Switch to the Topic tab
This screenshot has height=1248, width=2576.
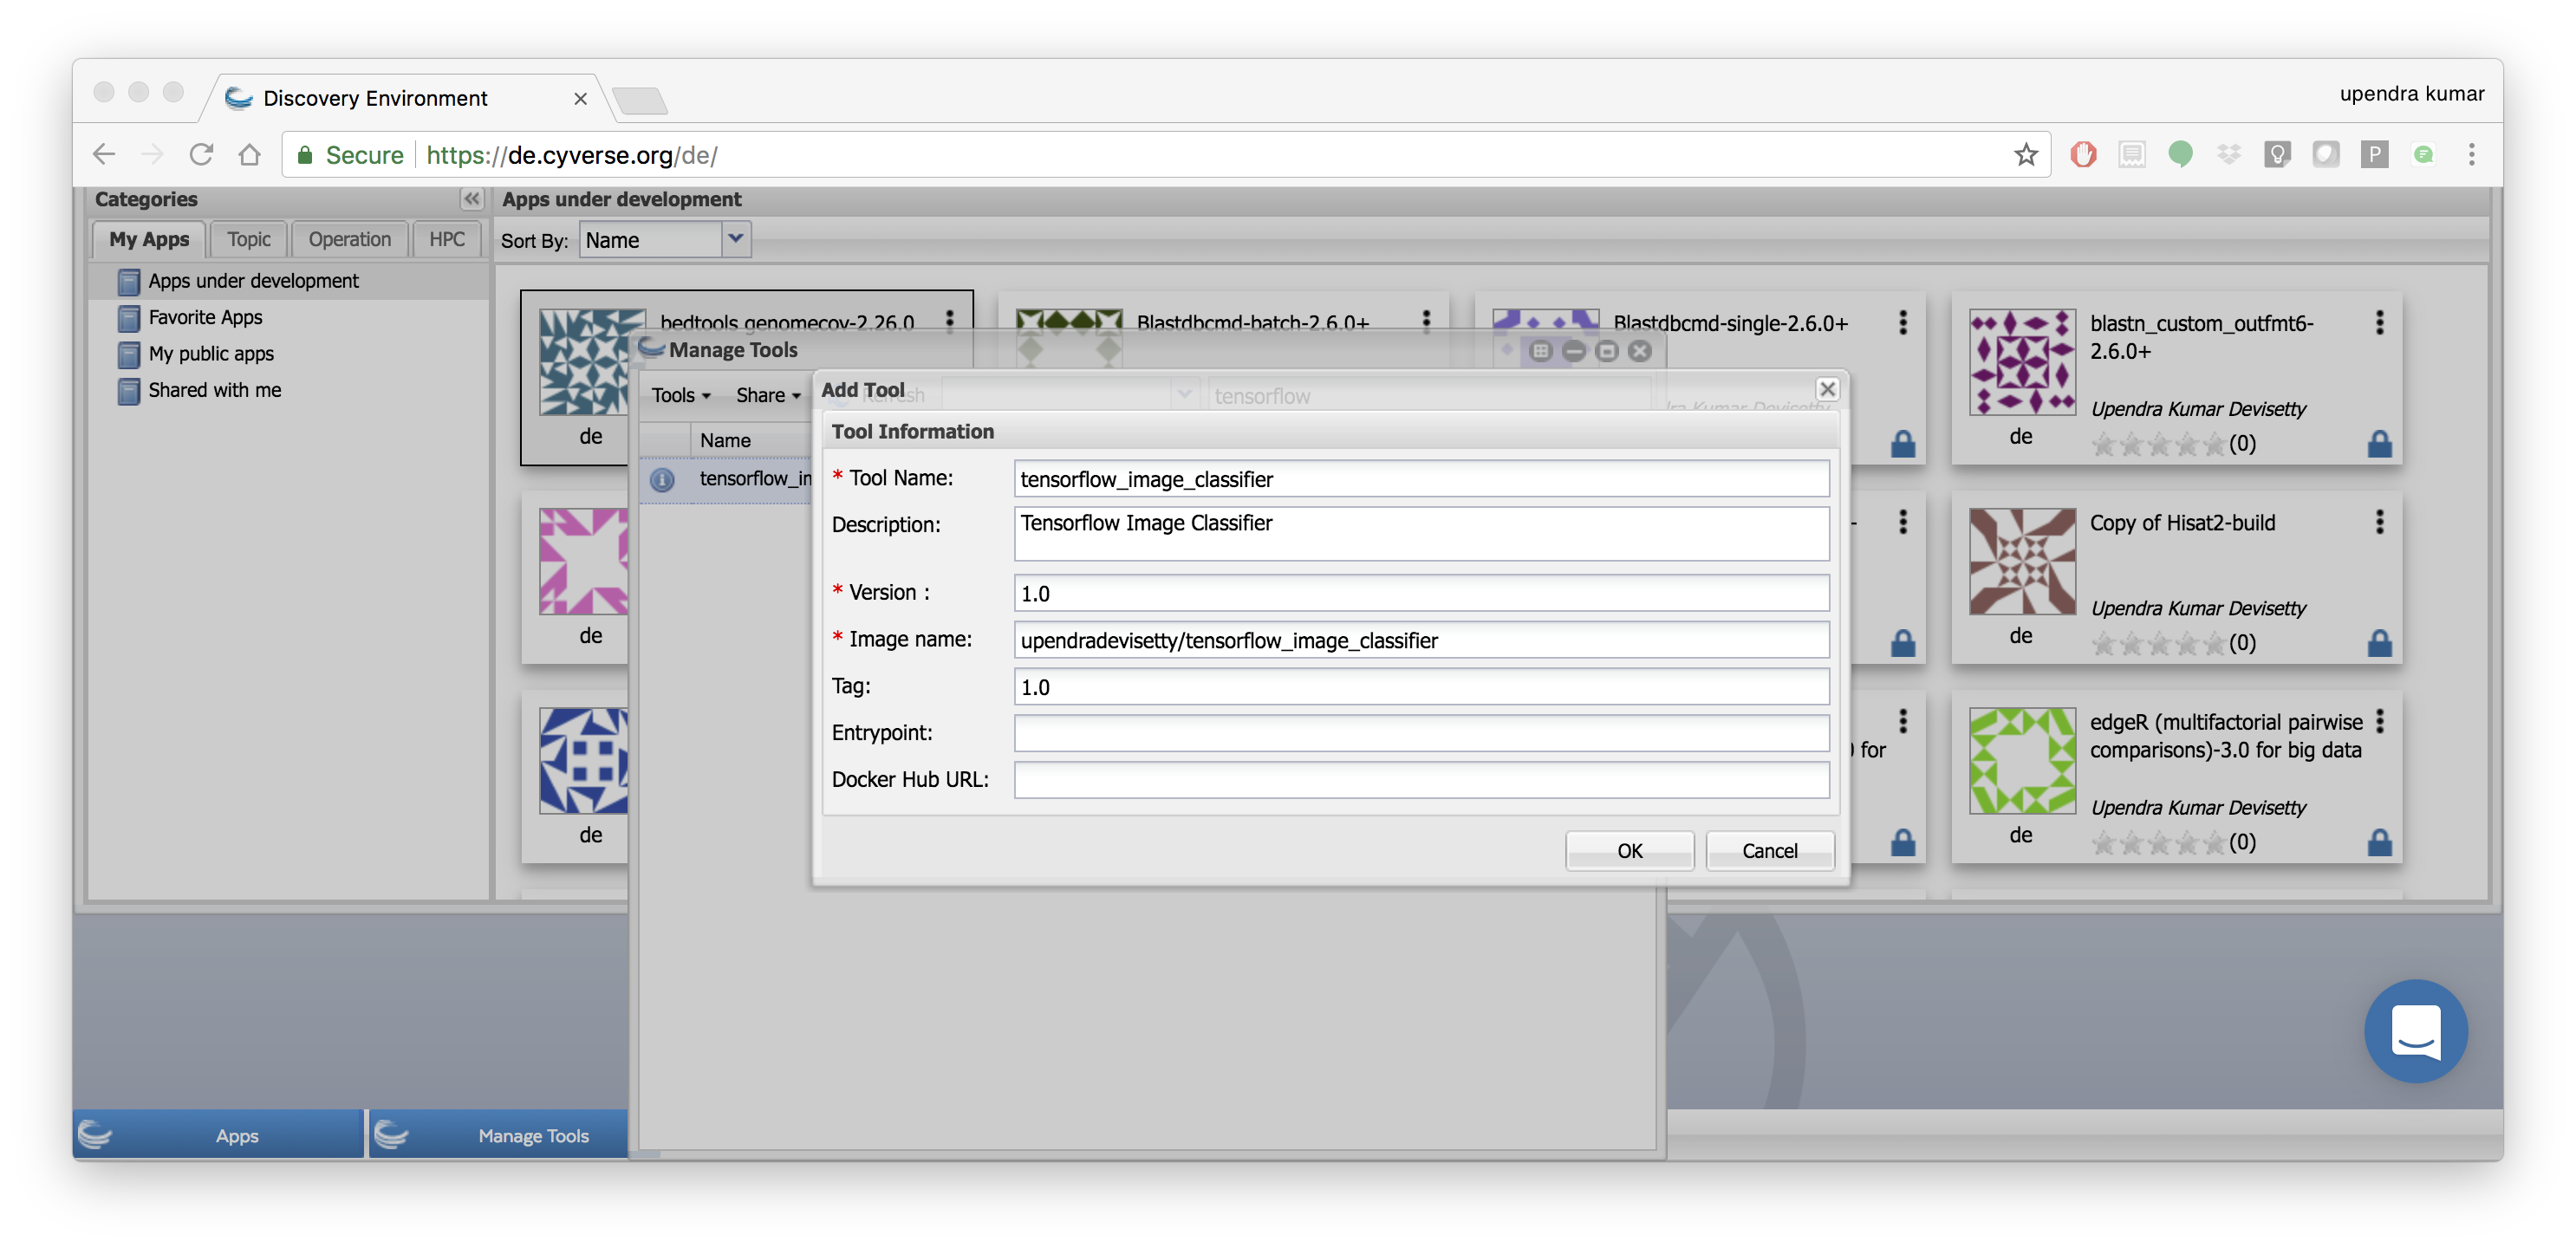tap(248, 237)
